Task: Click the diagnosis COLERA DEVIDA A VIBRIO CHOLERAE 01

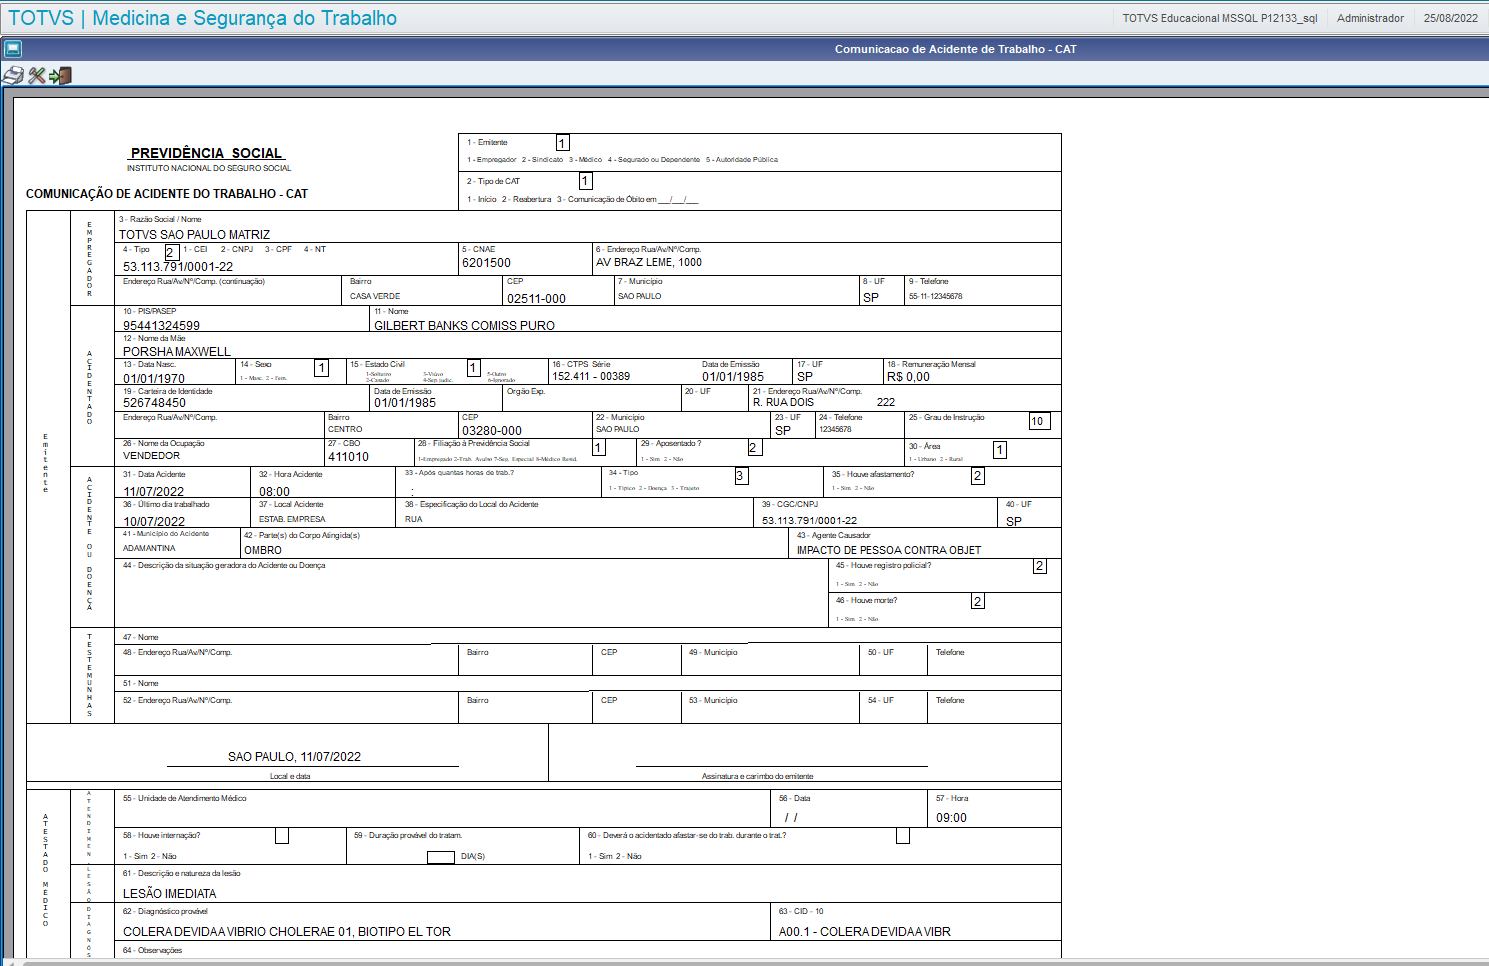Action: tap(287, 932)
